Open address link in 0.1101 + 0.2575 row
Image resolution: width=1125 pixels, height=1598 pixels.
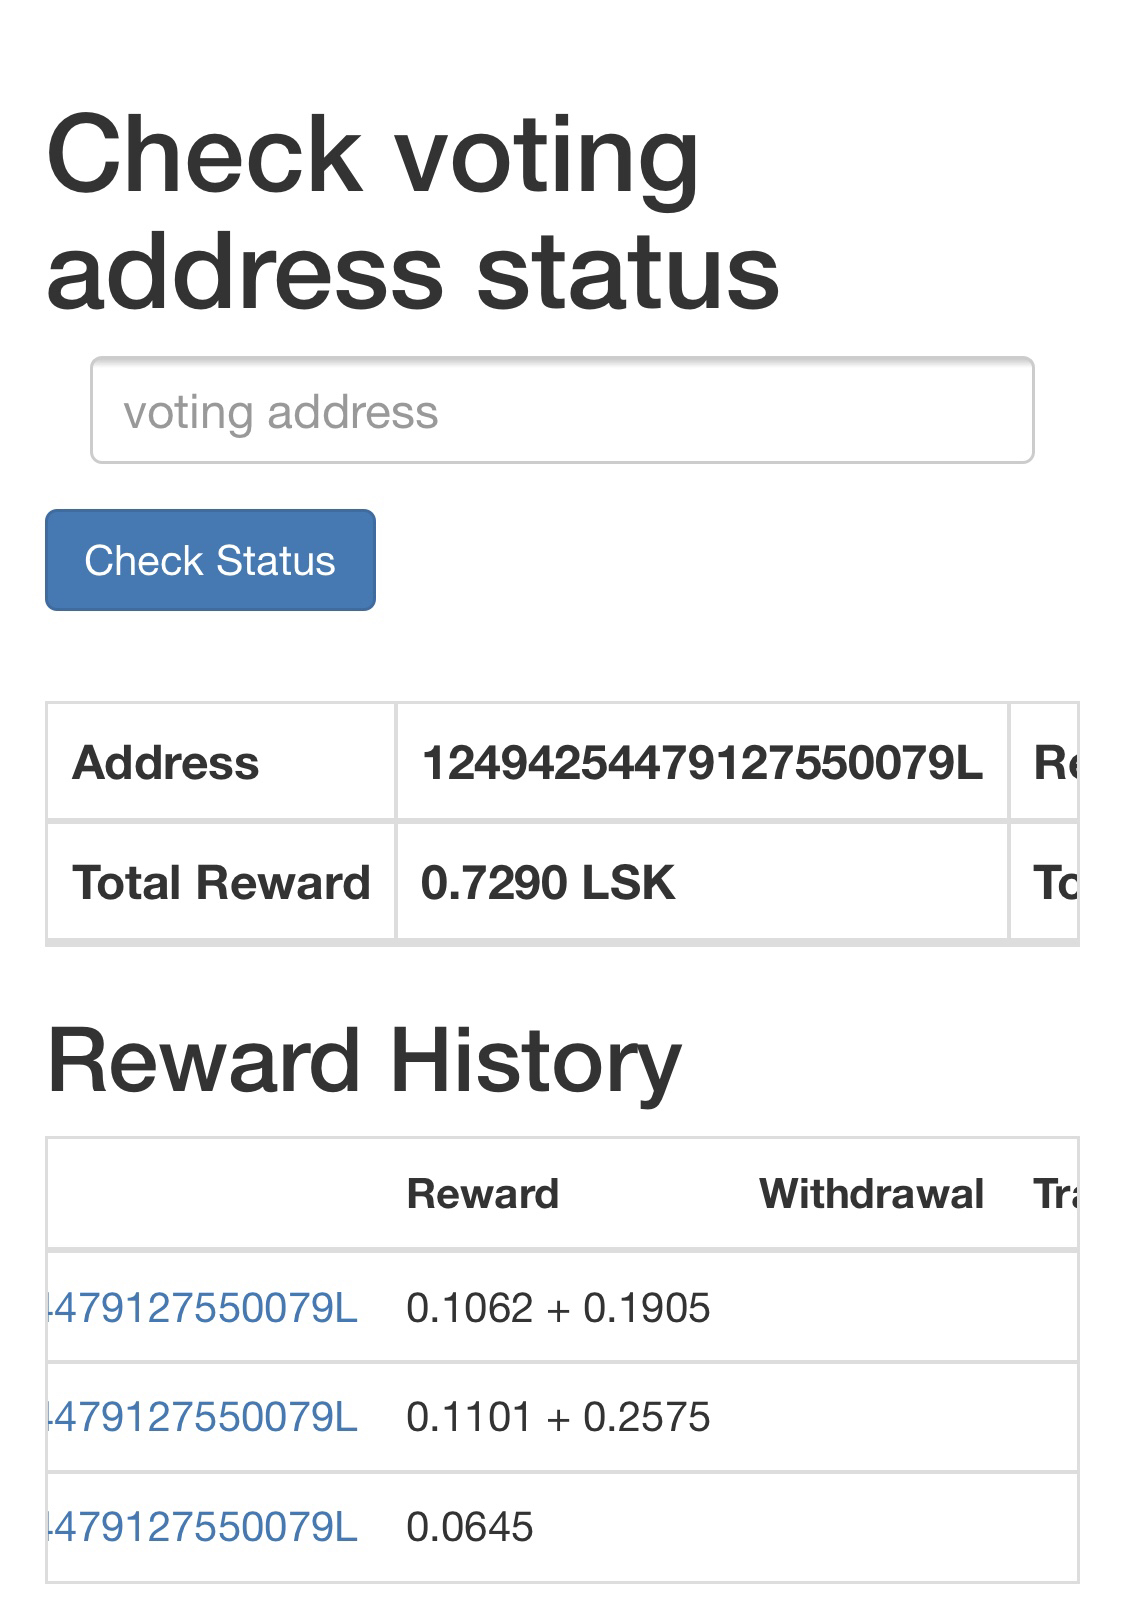pos(203,1417)
